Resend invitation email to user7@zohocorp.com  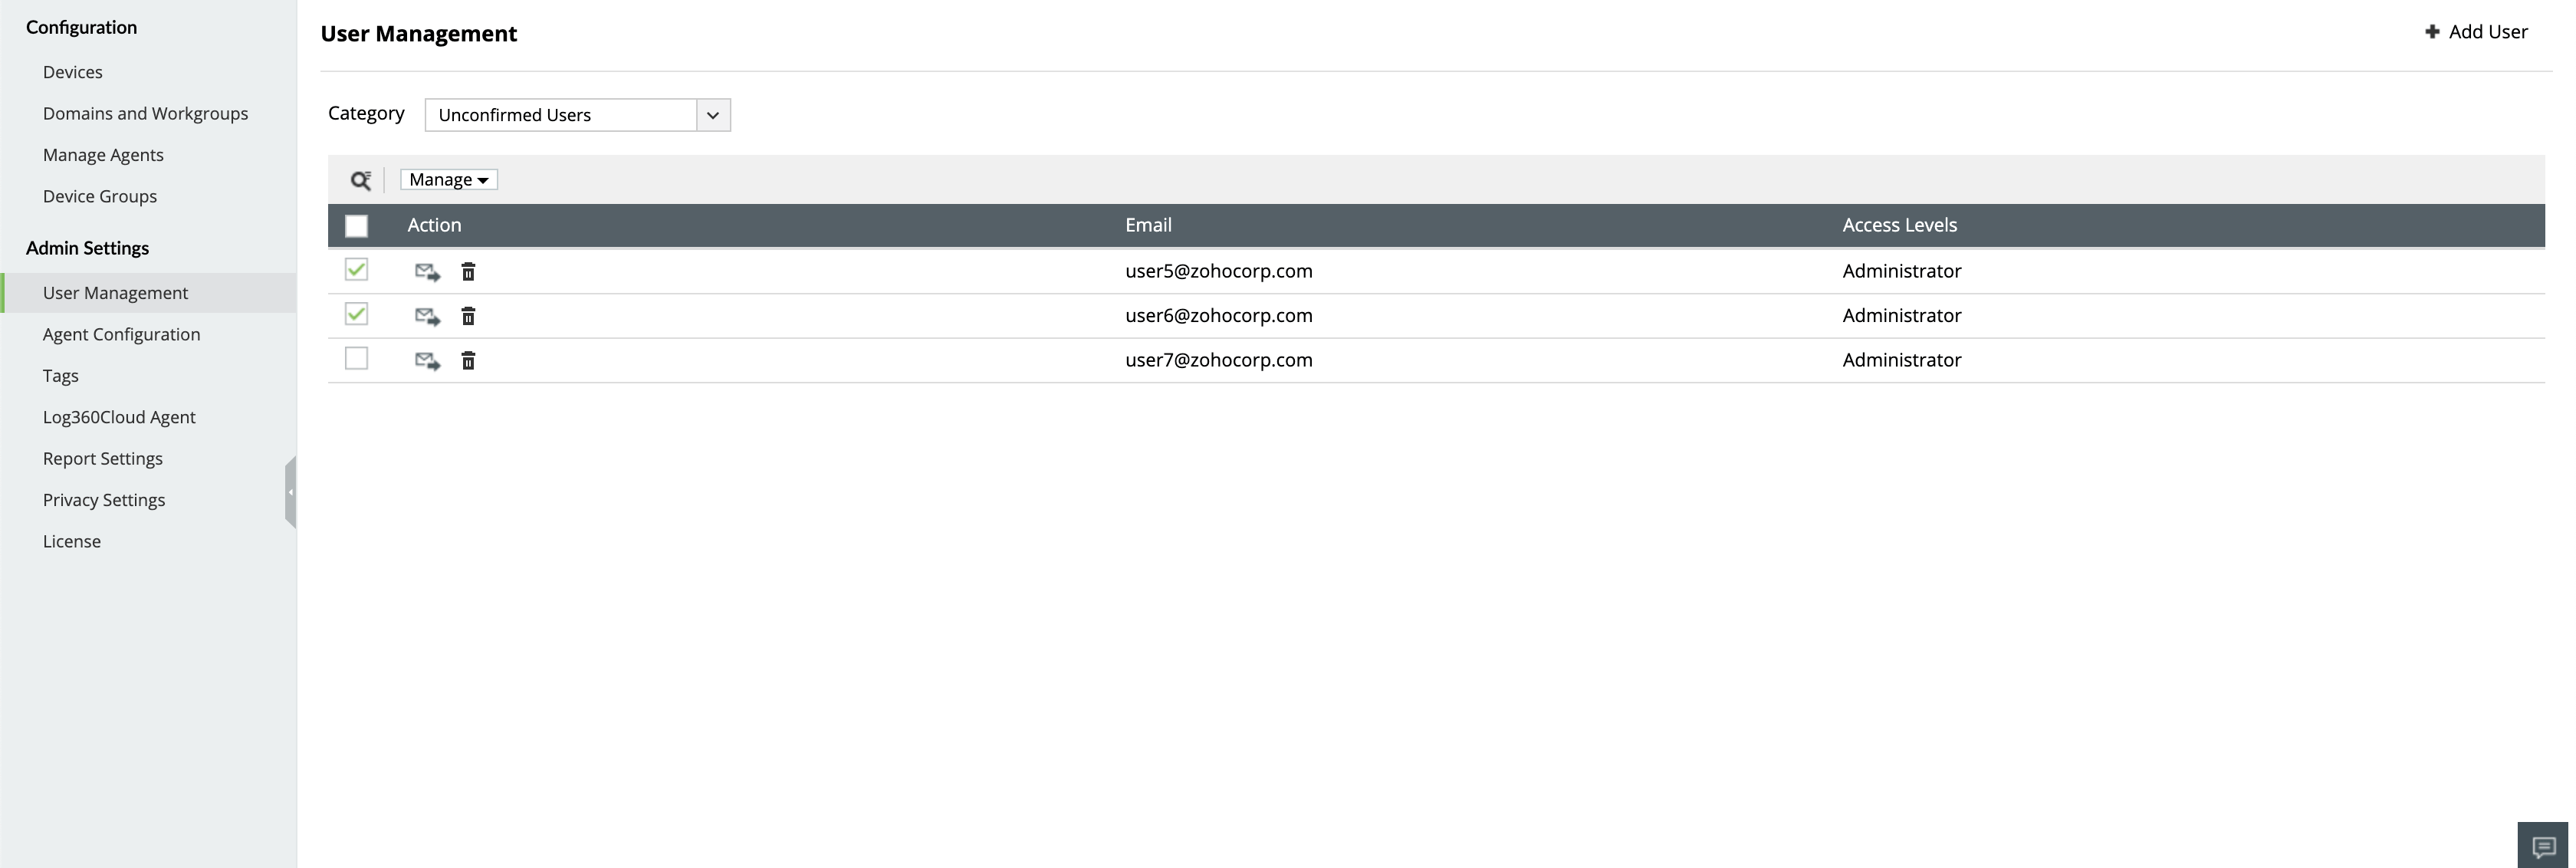(427, 361)
